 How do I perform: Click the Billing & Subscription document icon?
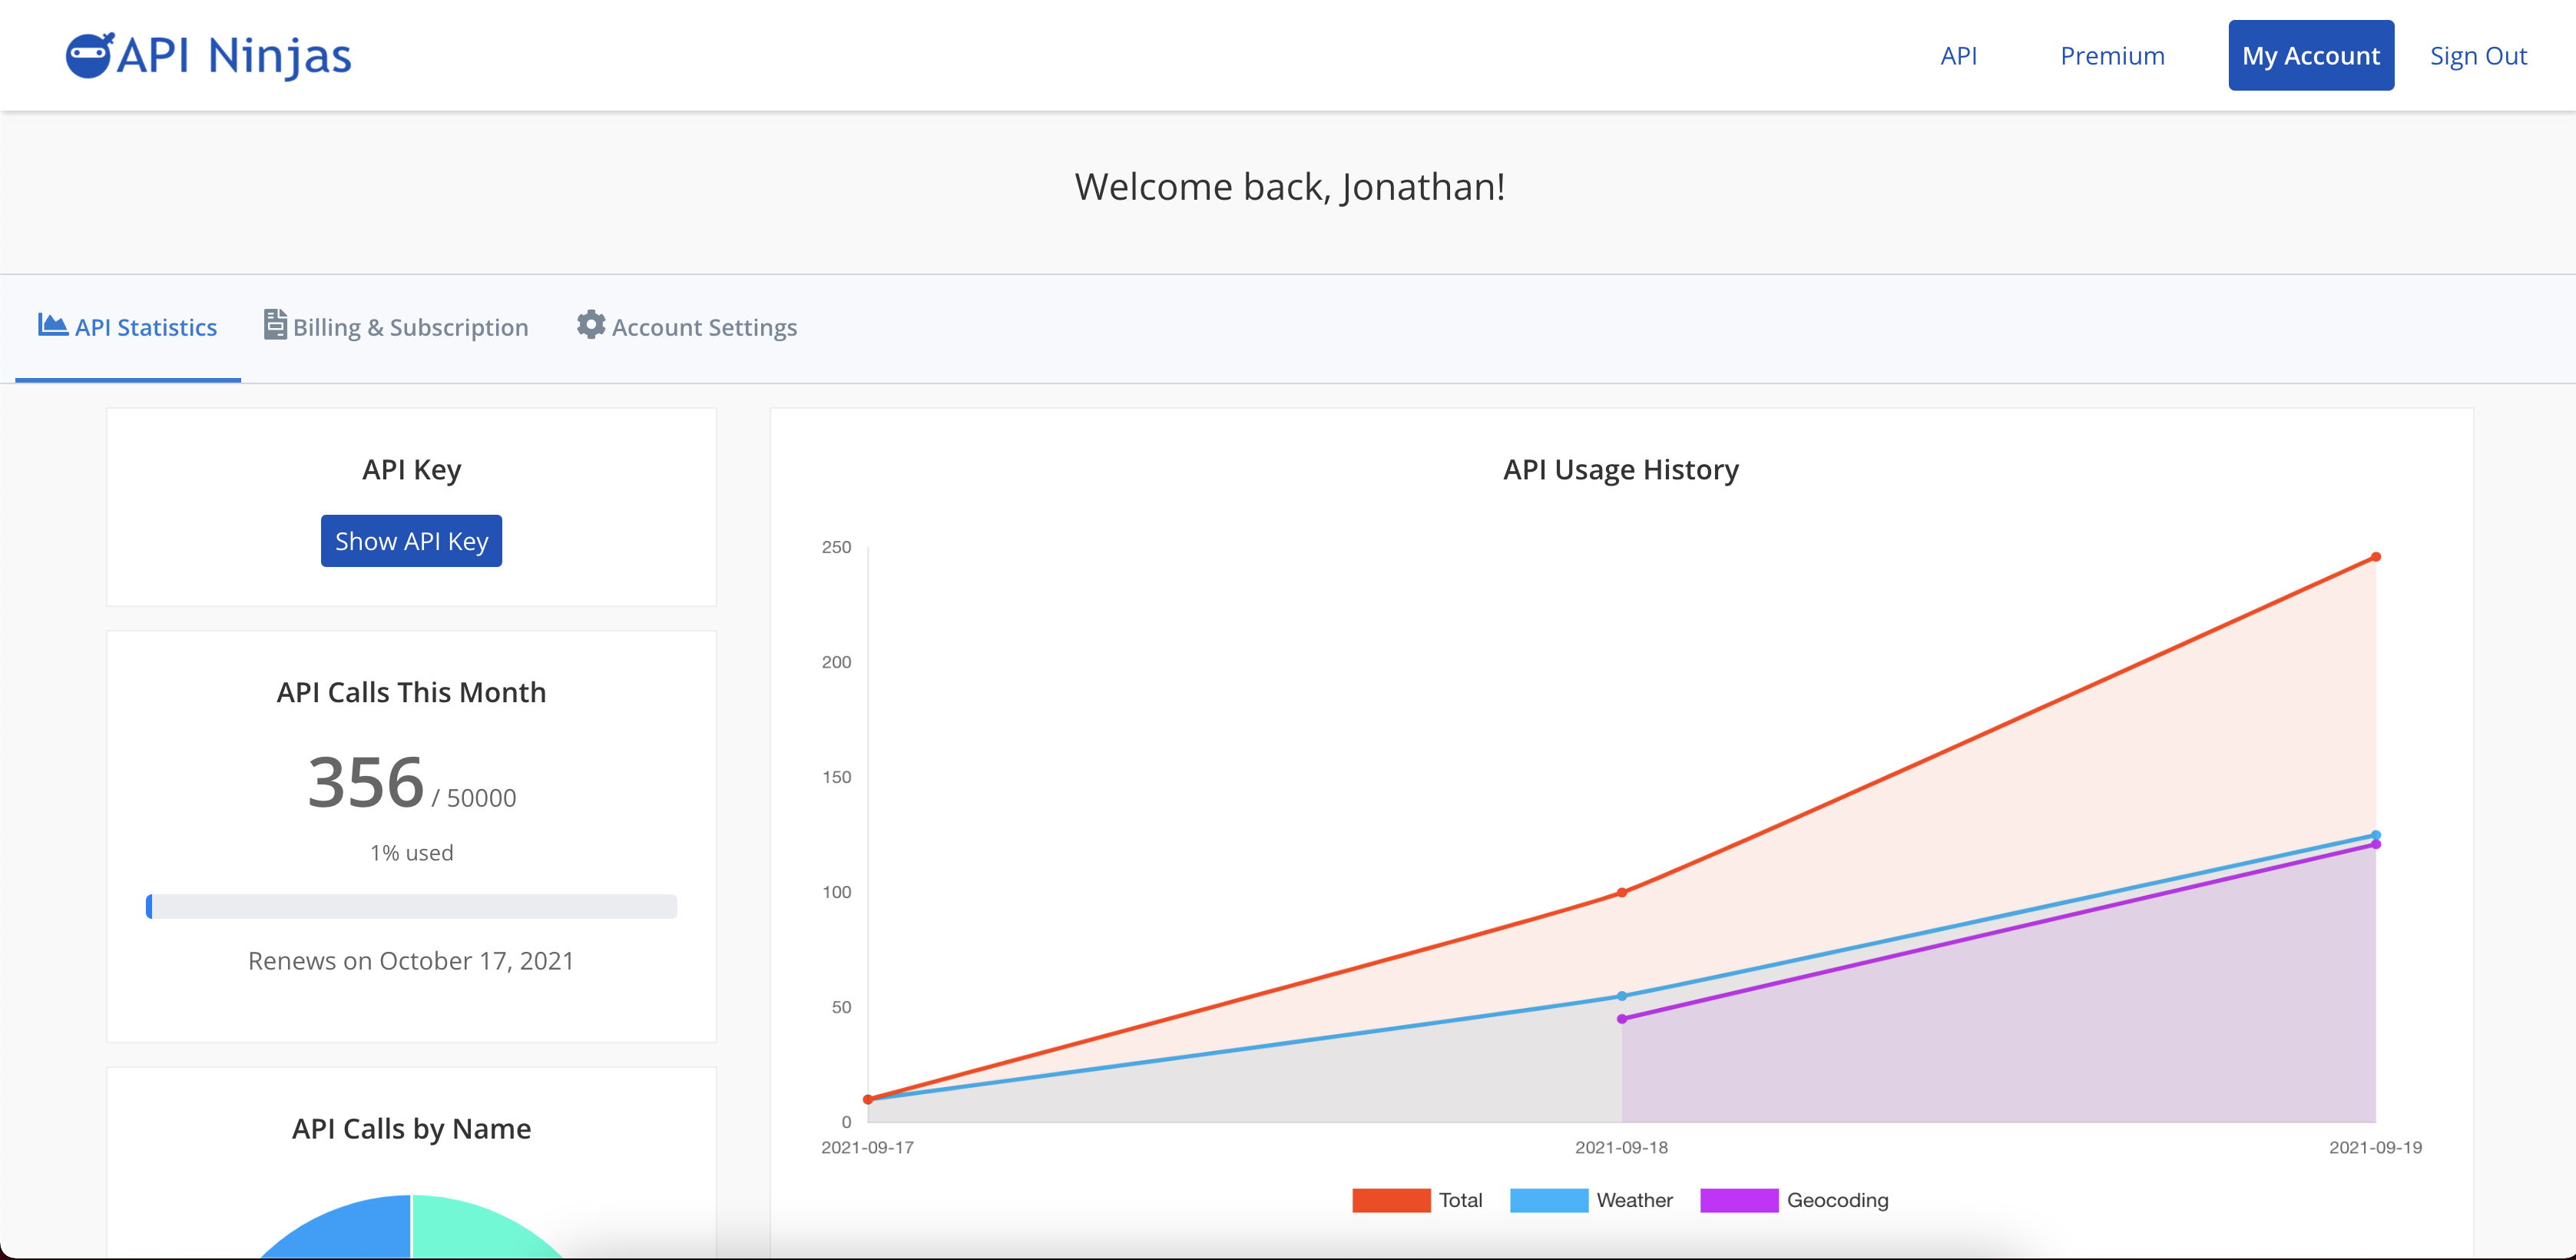pyautogui.click(x=275, y=324)
